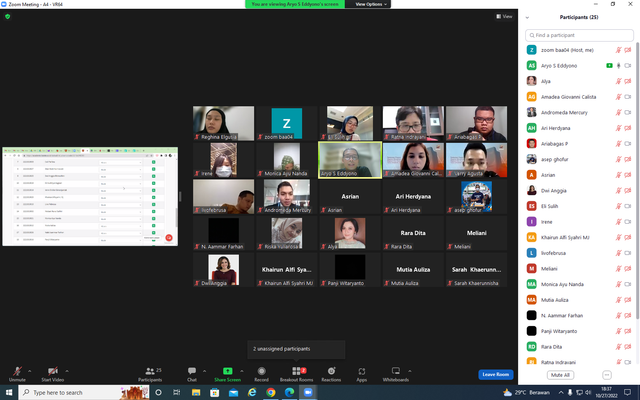Show hidden system tray icons arrow

[x=561, y=392]
